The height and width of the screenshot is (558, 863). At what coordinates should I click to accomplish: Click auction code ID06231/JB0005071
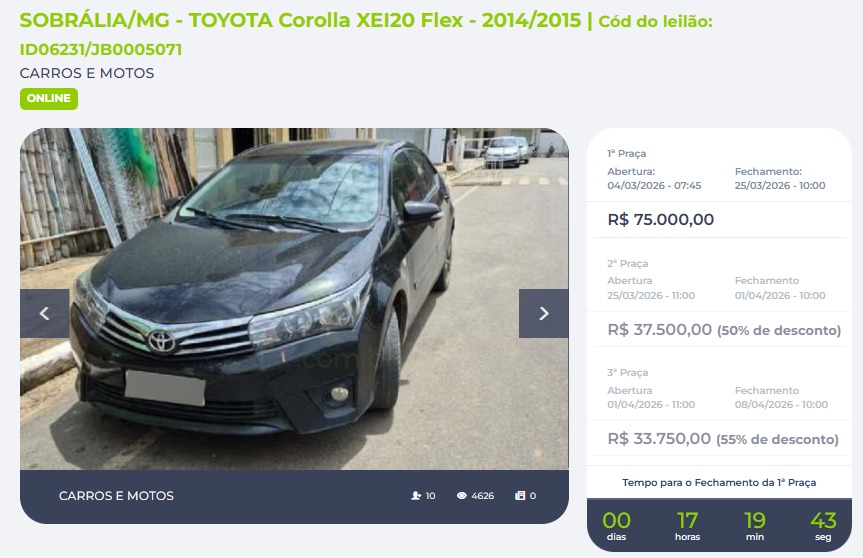101,50
